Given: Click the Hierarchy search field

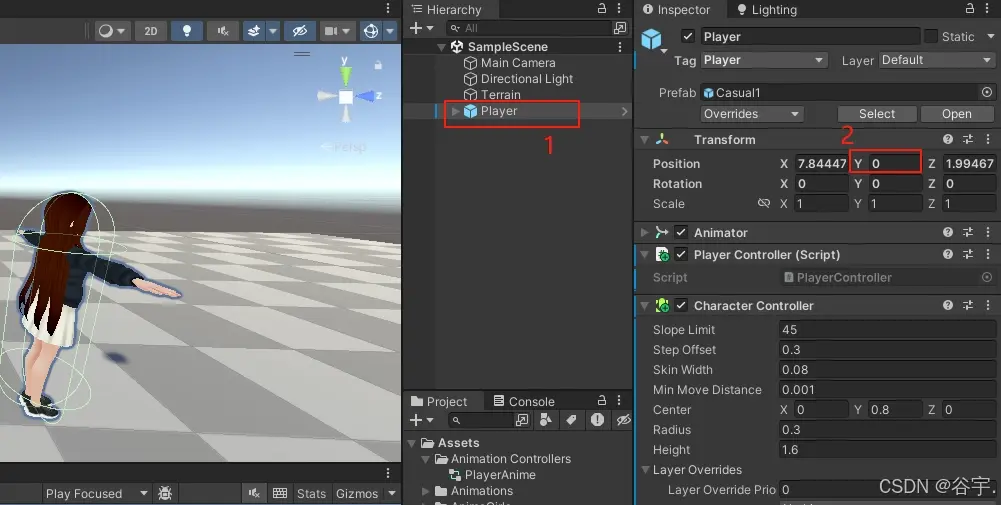Looking at the screenshot, I should pos(529,28).
